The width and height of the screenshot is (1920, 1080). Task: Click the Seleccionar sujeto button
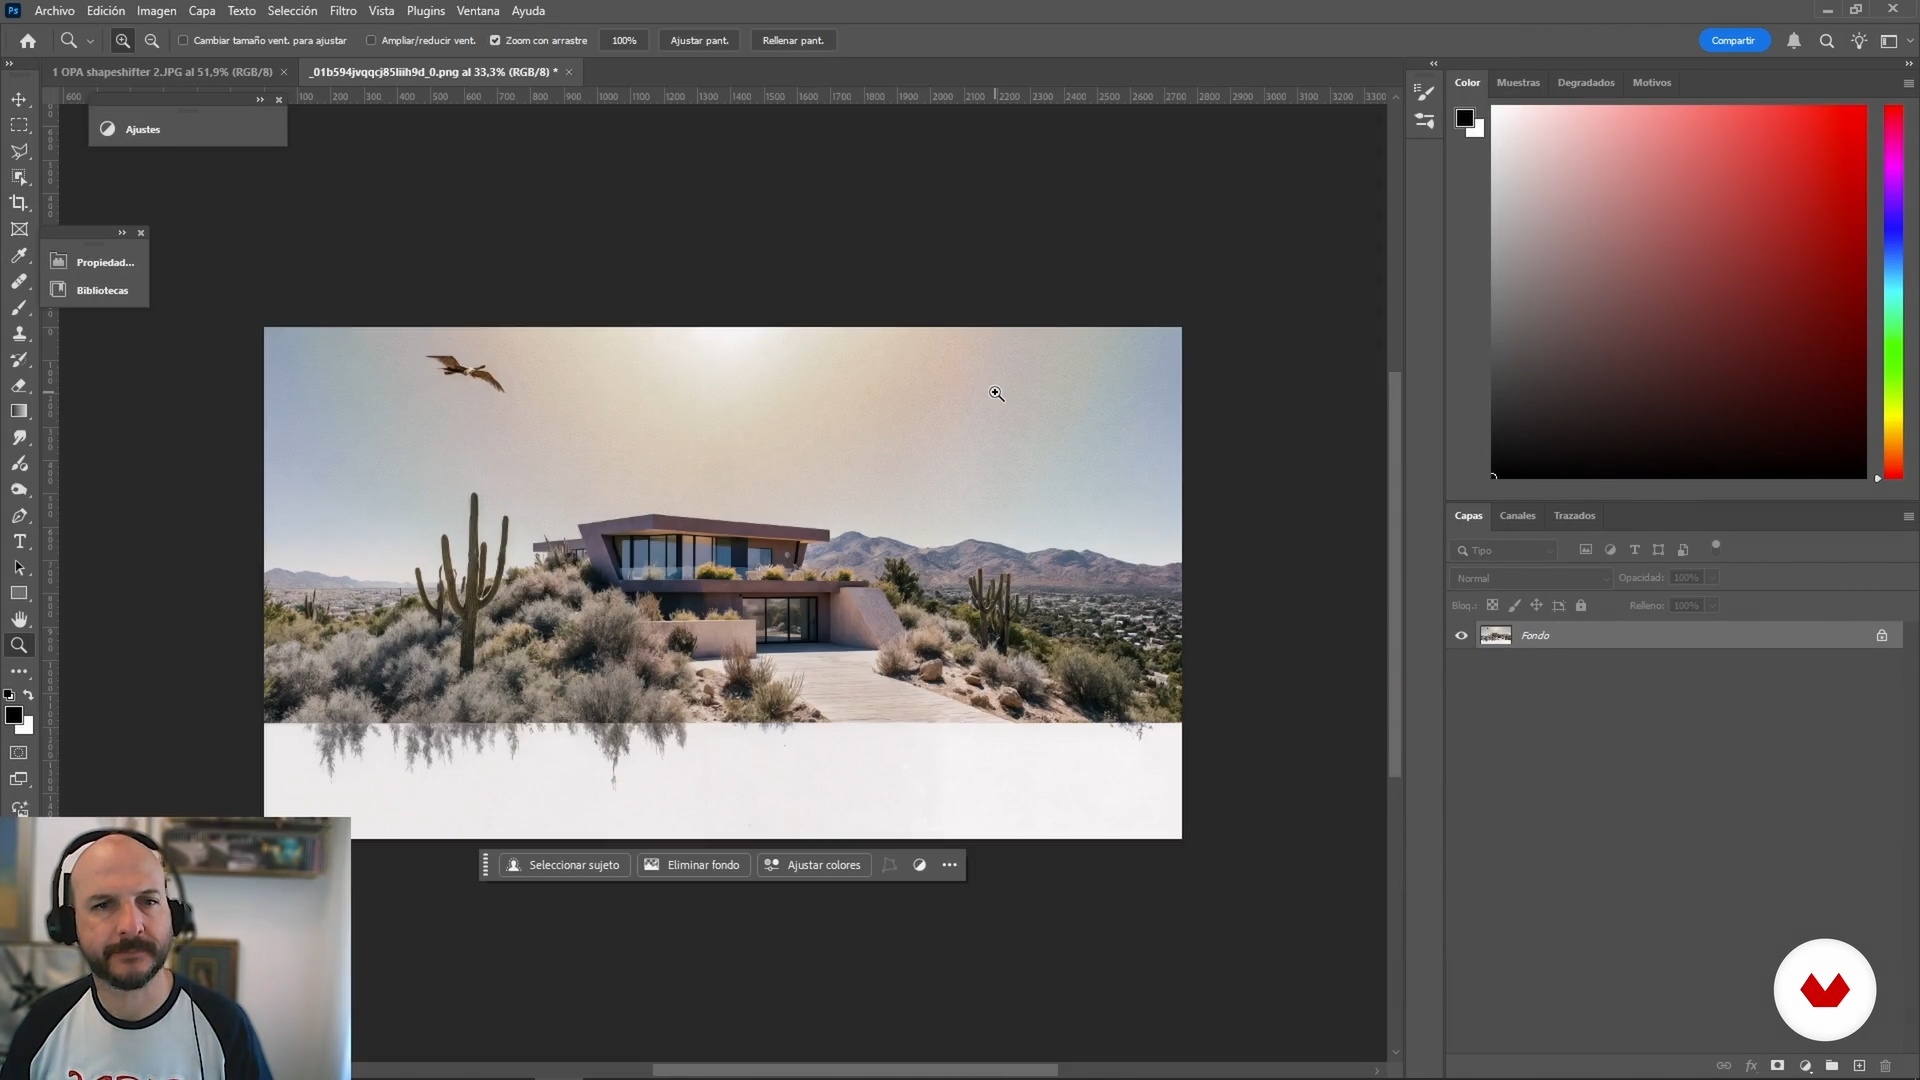[x=564, y=865]
